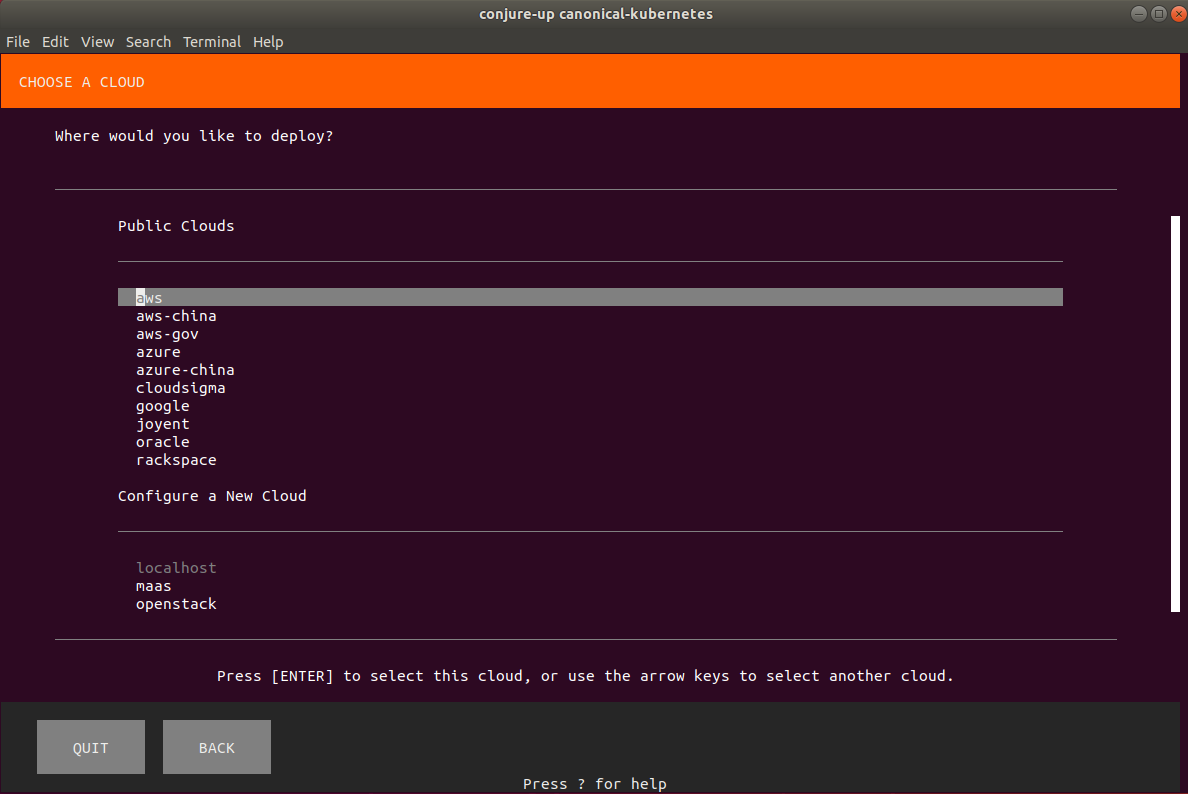Click the window title 'conjure-up canonical-kubernetes'

(596, 14)
